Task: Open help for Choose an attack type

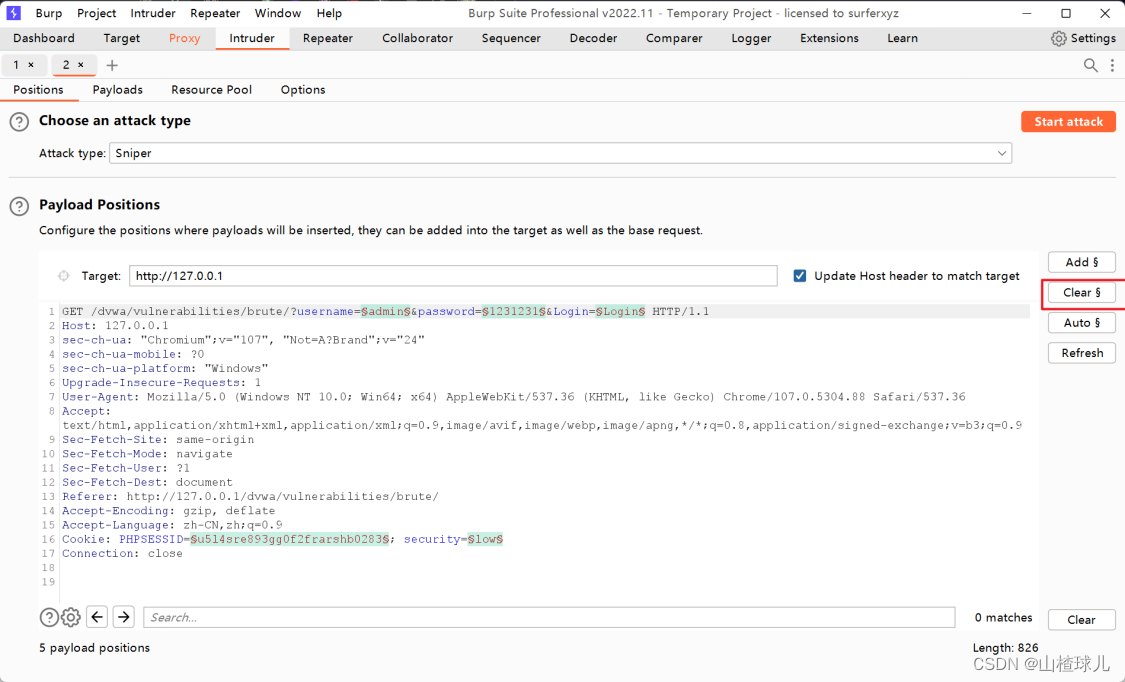Action: tap(19, 122)
